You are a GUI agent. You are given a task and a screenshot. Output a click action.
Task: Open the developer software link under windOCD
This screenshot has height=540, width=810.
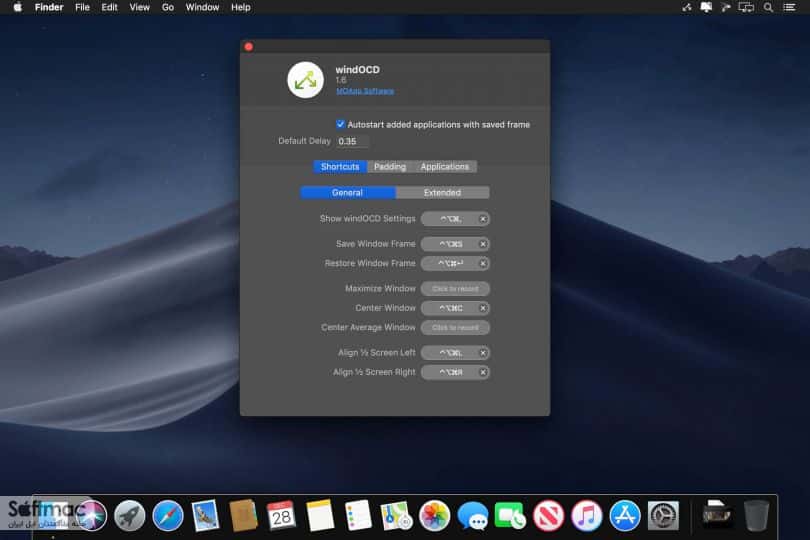click(x=365, y=91)
